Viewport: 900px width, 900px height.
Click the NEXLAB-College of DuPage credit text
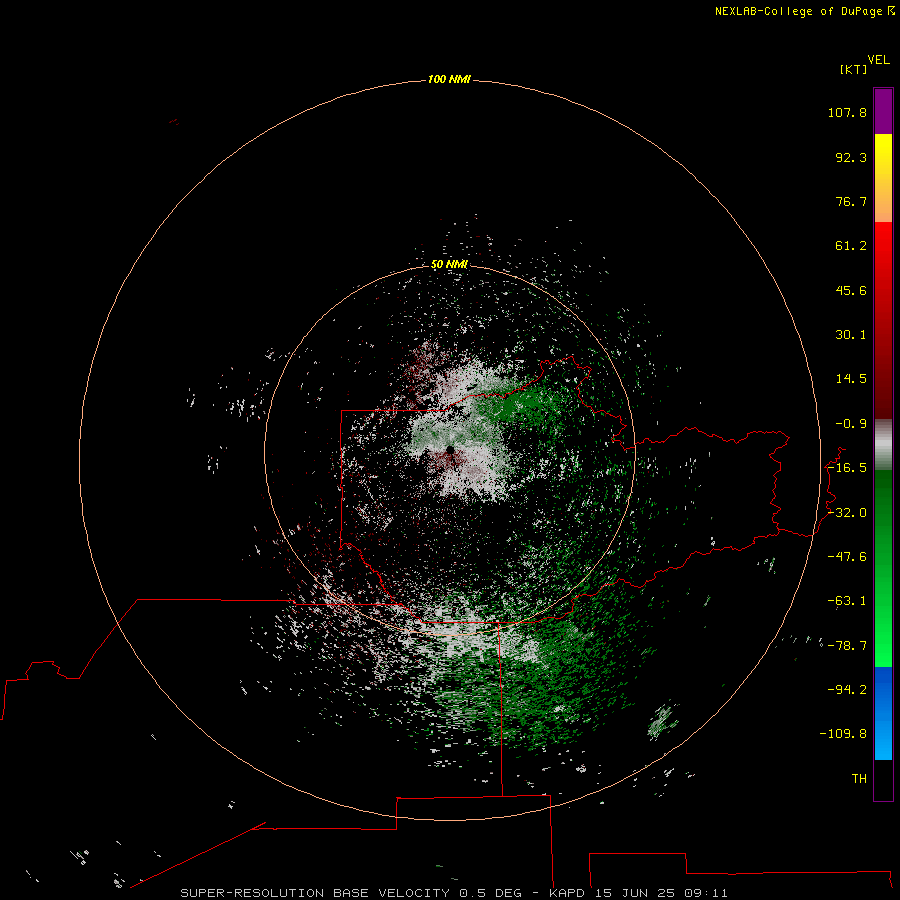[x=798, y=11]
